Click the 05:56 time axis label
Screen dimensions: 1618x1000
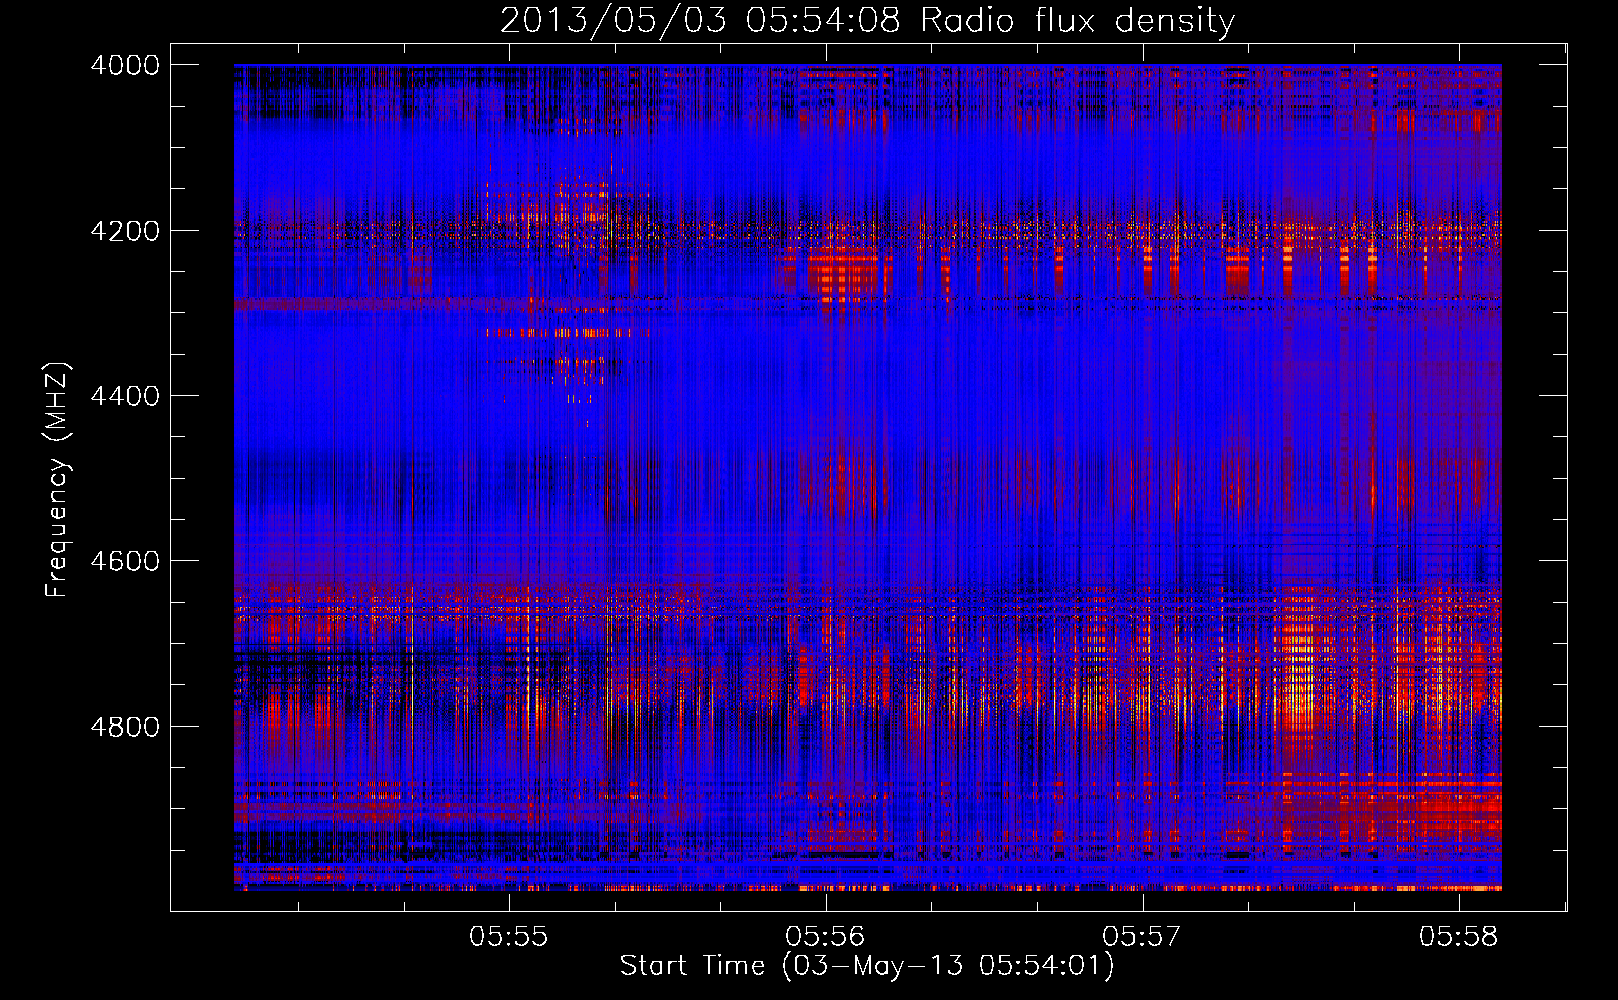pos(825,936)
